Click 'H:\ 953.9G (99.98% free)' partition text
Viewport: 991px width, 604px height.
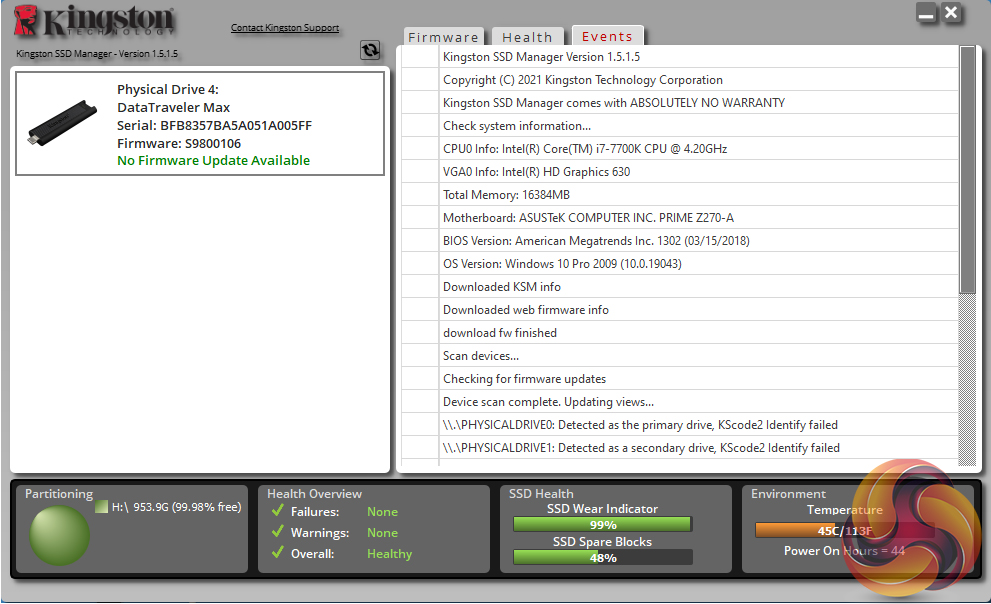pyautogui.click(x=176, y=507)
